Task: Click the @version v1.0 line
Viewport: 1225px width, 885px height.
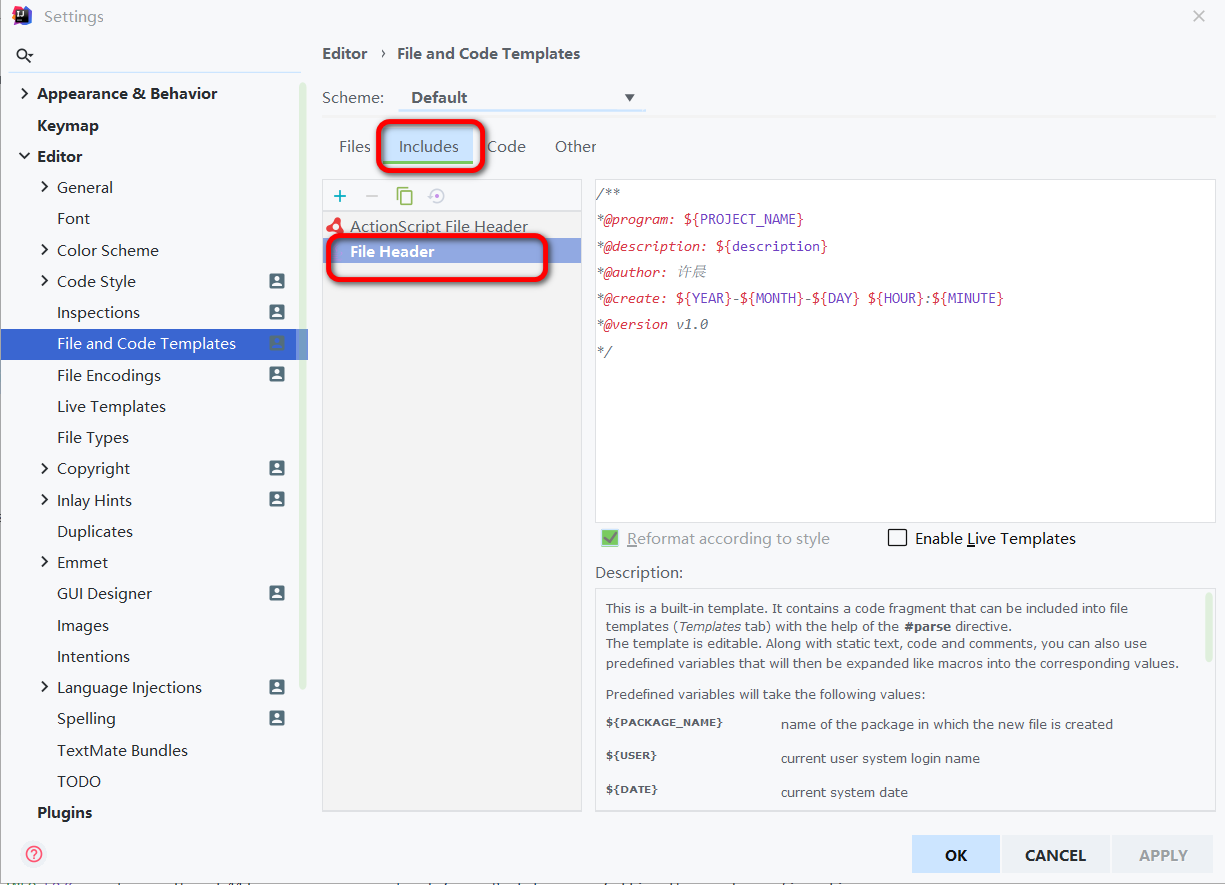Action: [652, 324]
